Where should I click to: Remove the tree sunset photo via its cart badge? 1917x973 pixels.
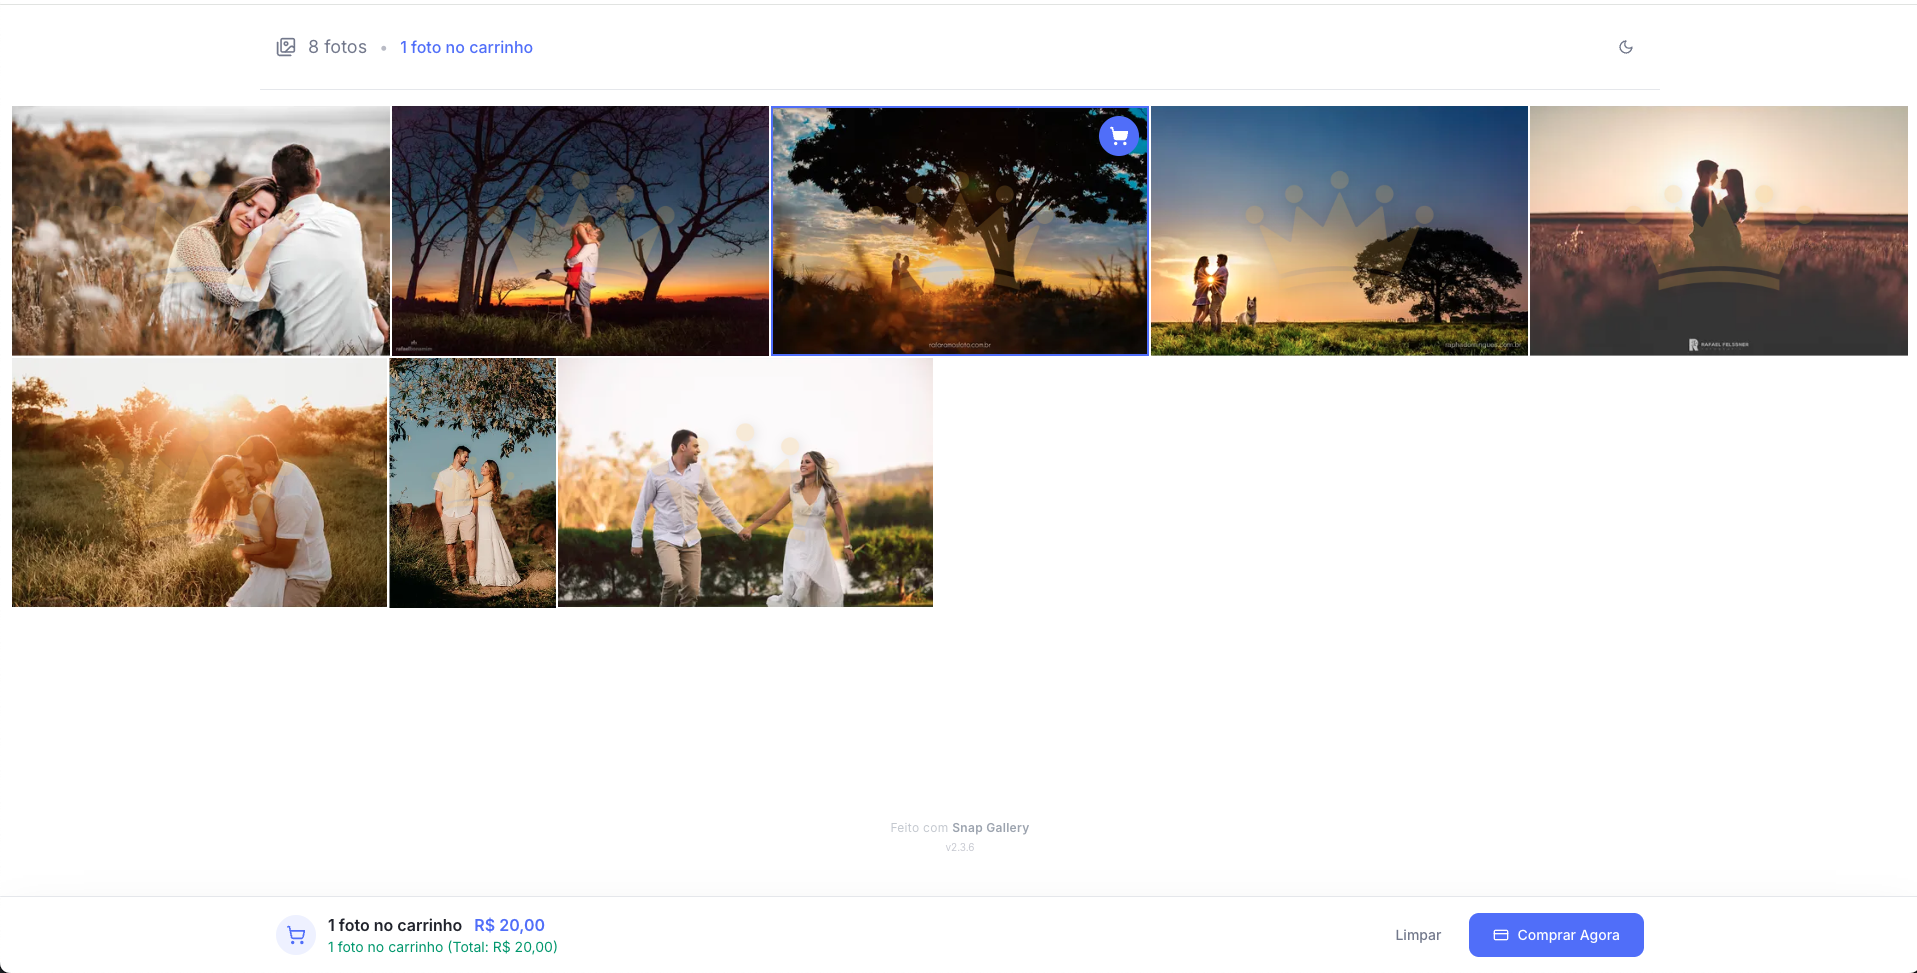click(x=1118, y=136)
